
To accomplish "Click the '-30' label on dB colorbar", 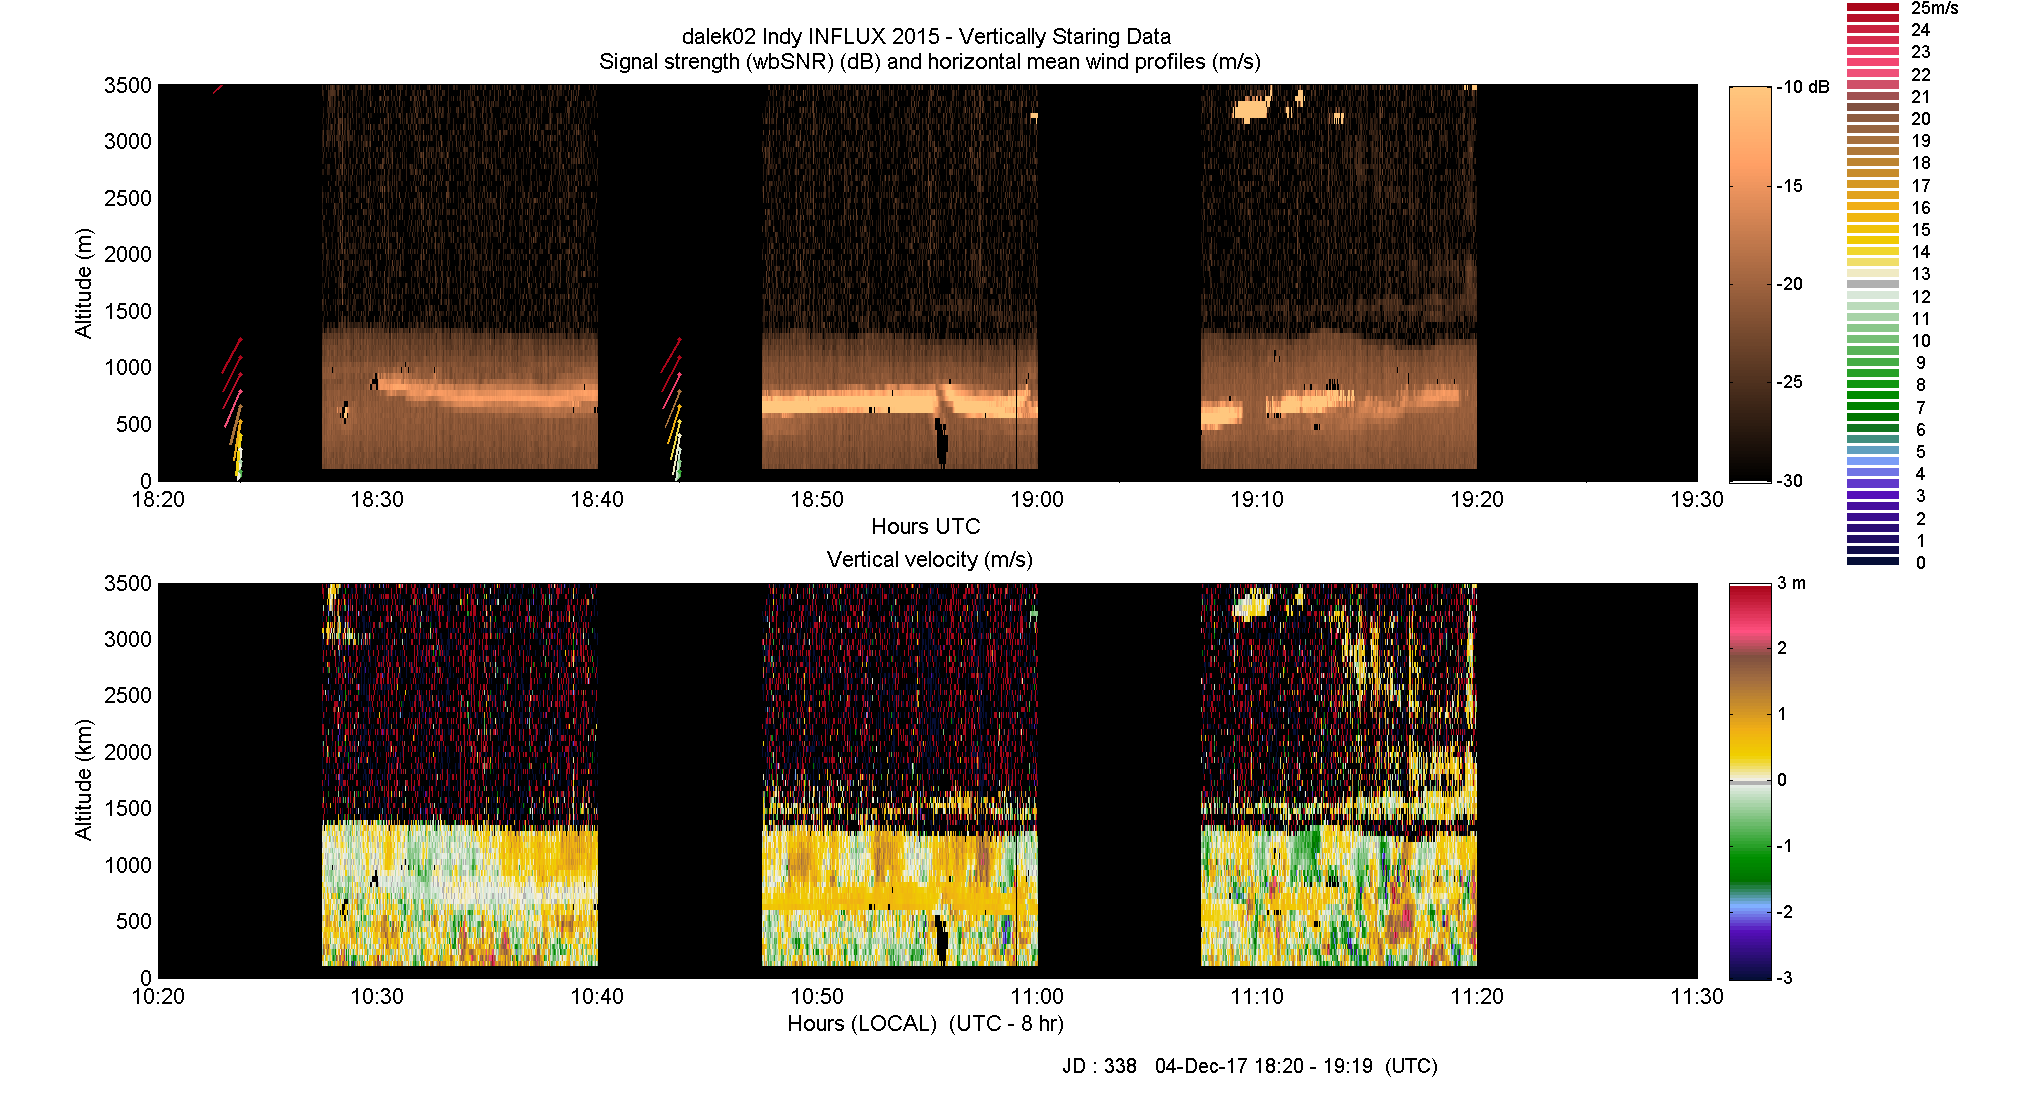I will 1790,481.
